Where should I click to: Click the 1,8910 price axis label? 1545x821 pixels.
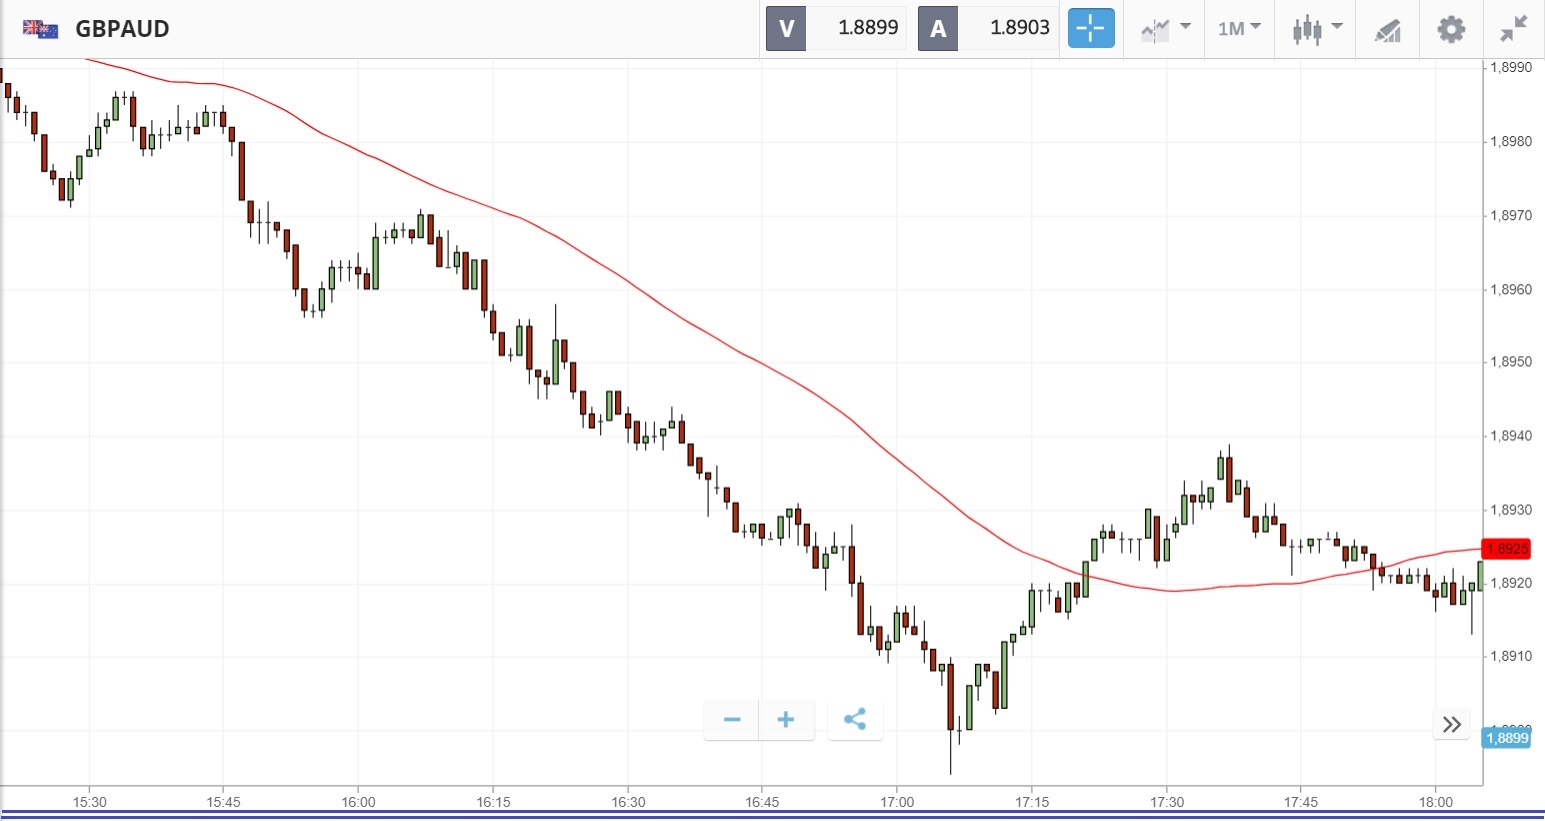click(1511, 657)
